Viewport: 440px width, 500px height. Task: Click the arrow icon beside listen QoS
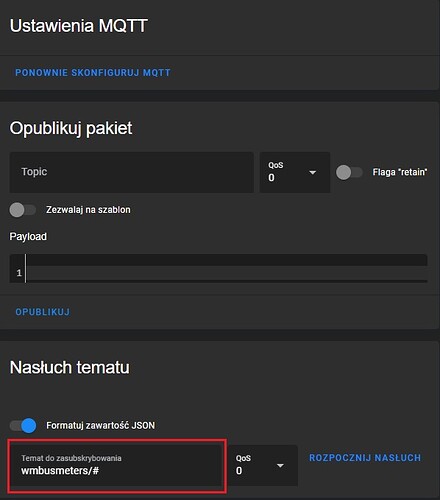pos(280,465)
